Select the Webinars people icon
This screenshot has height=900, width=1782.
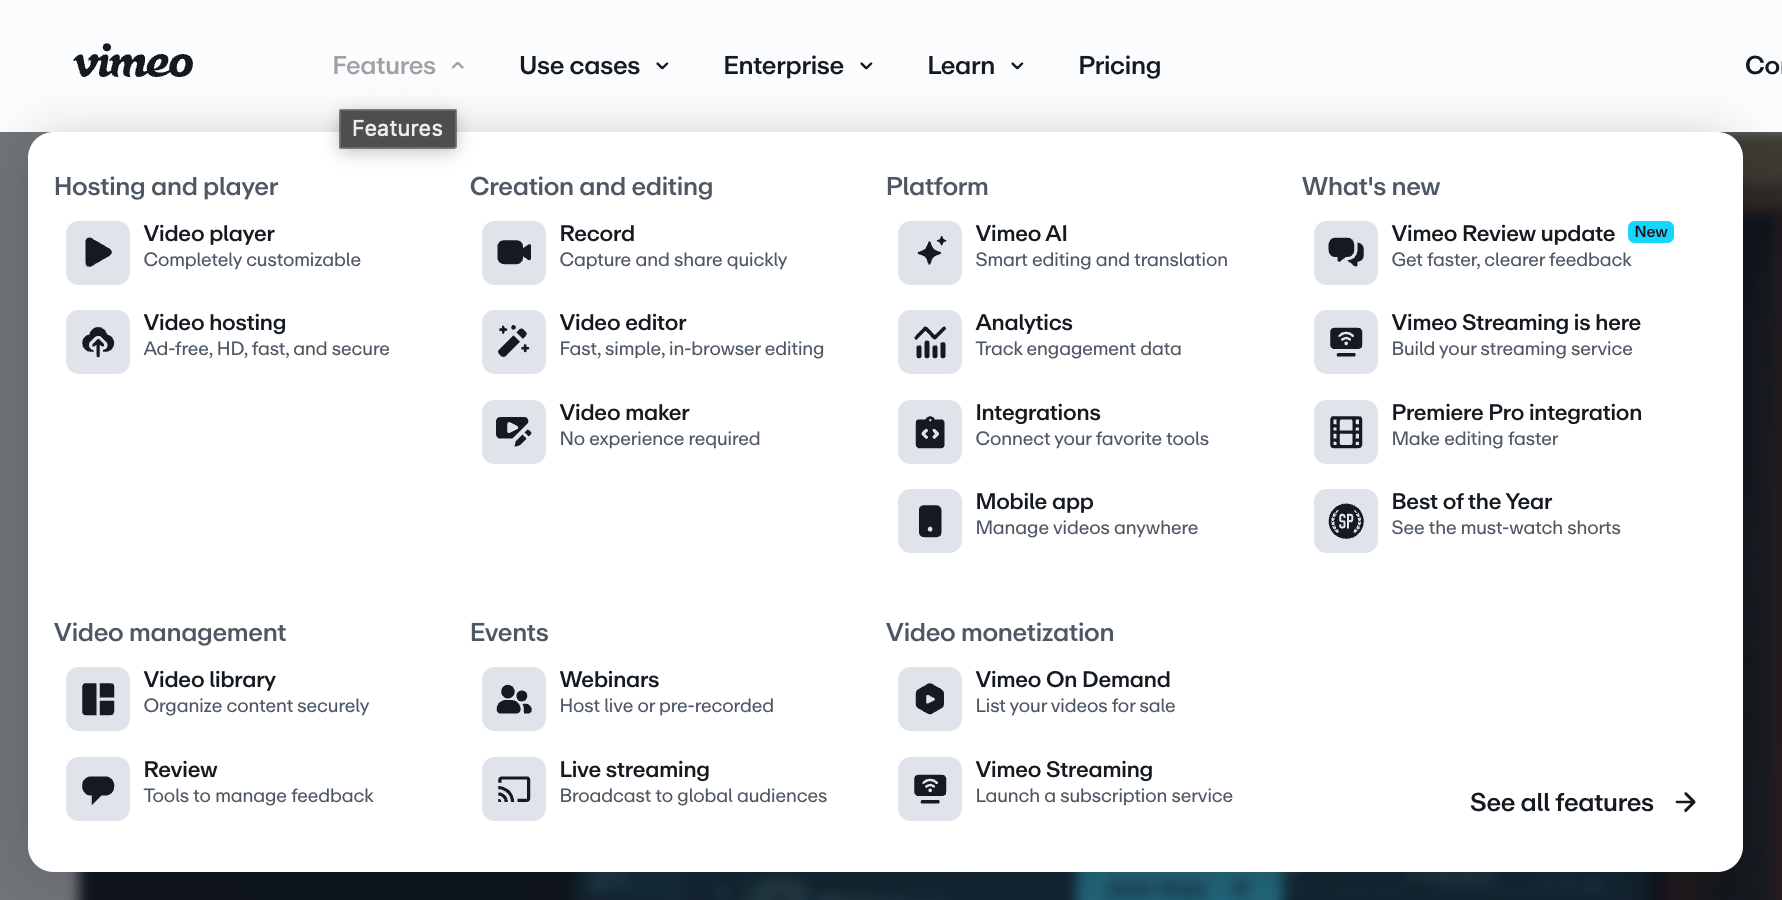[514, 699]
